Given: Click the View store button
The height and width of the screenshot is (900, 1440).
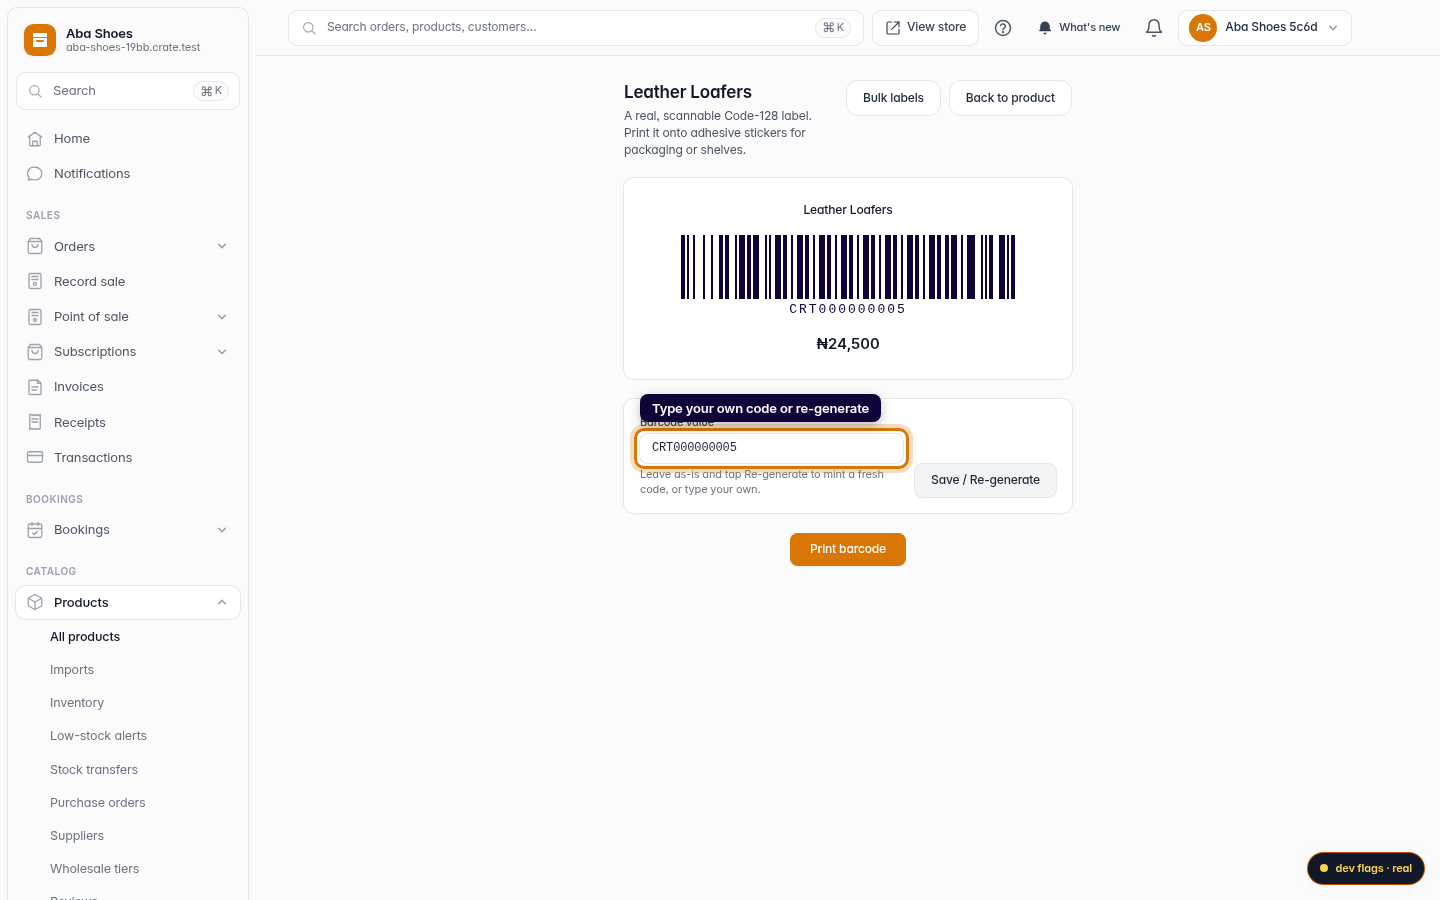Looking at the screenshot, I should 926,28.
